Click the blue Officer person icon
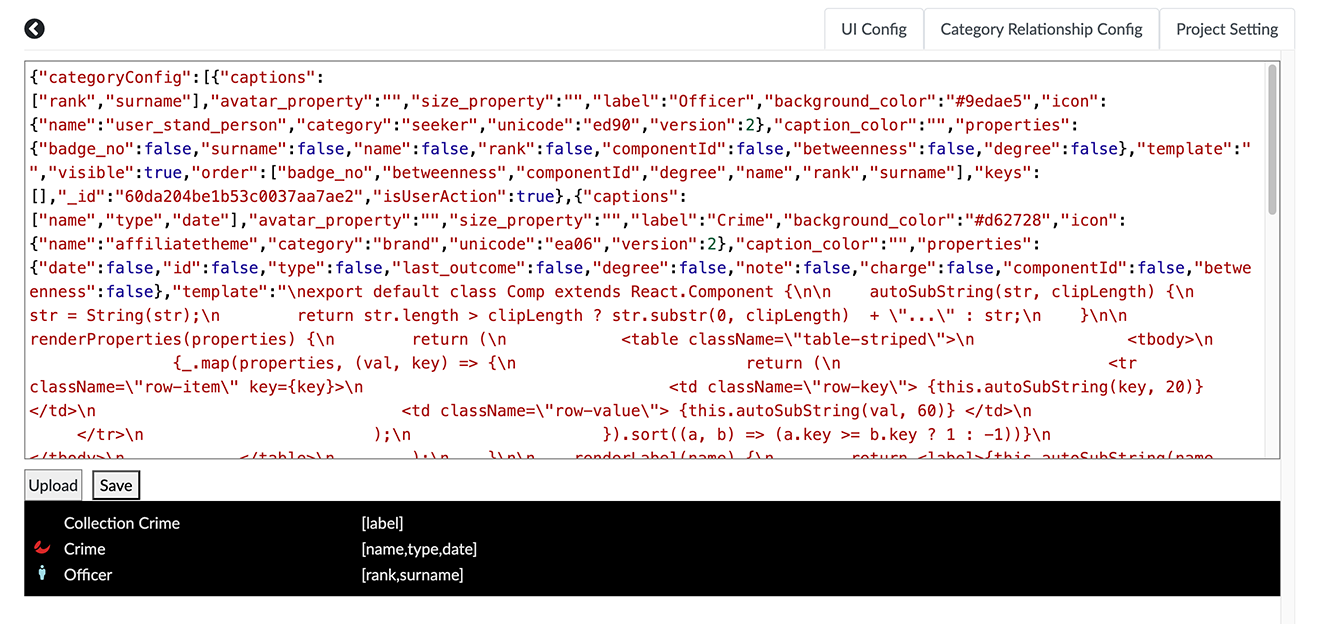 [42, 575]
